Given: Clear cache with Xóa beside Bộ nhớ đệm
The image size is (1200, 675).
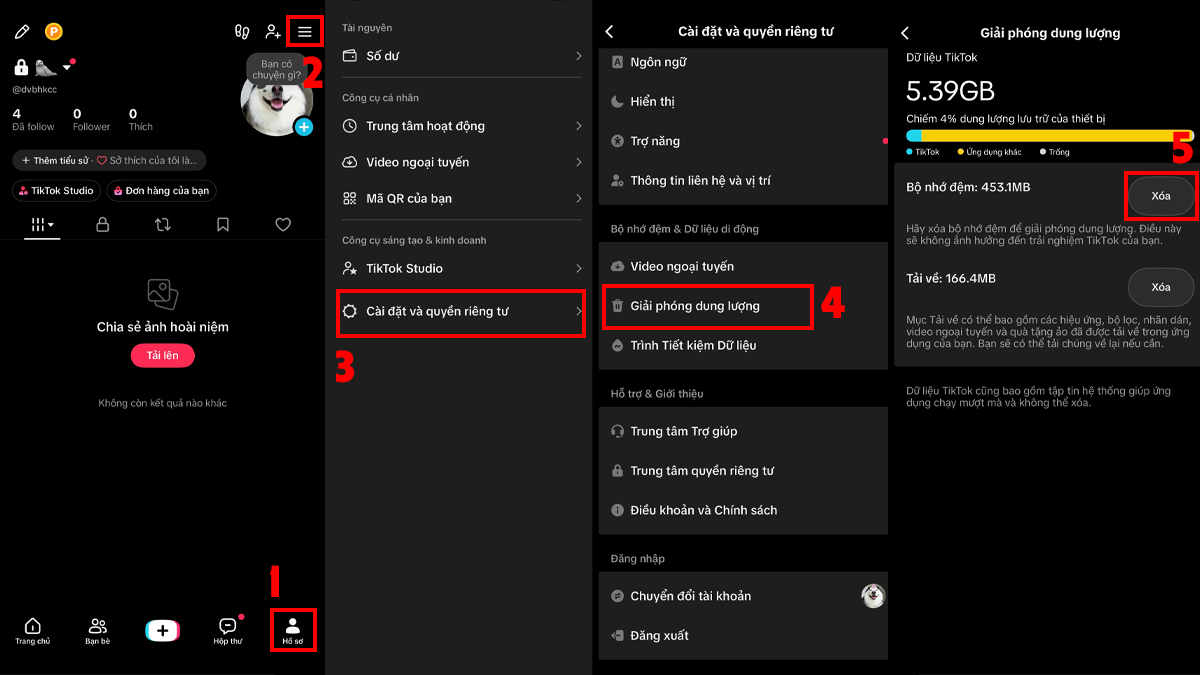Looking at the screenshot, I should coord(1161,196).
